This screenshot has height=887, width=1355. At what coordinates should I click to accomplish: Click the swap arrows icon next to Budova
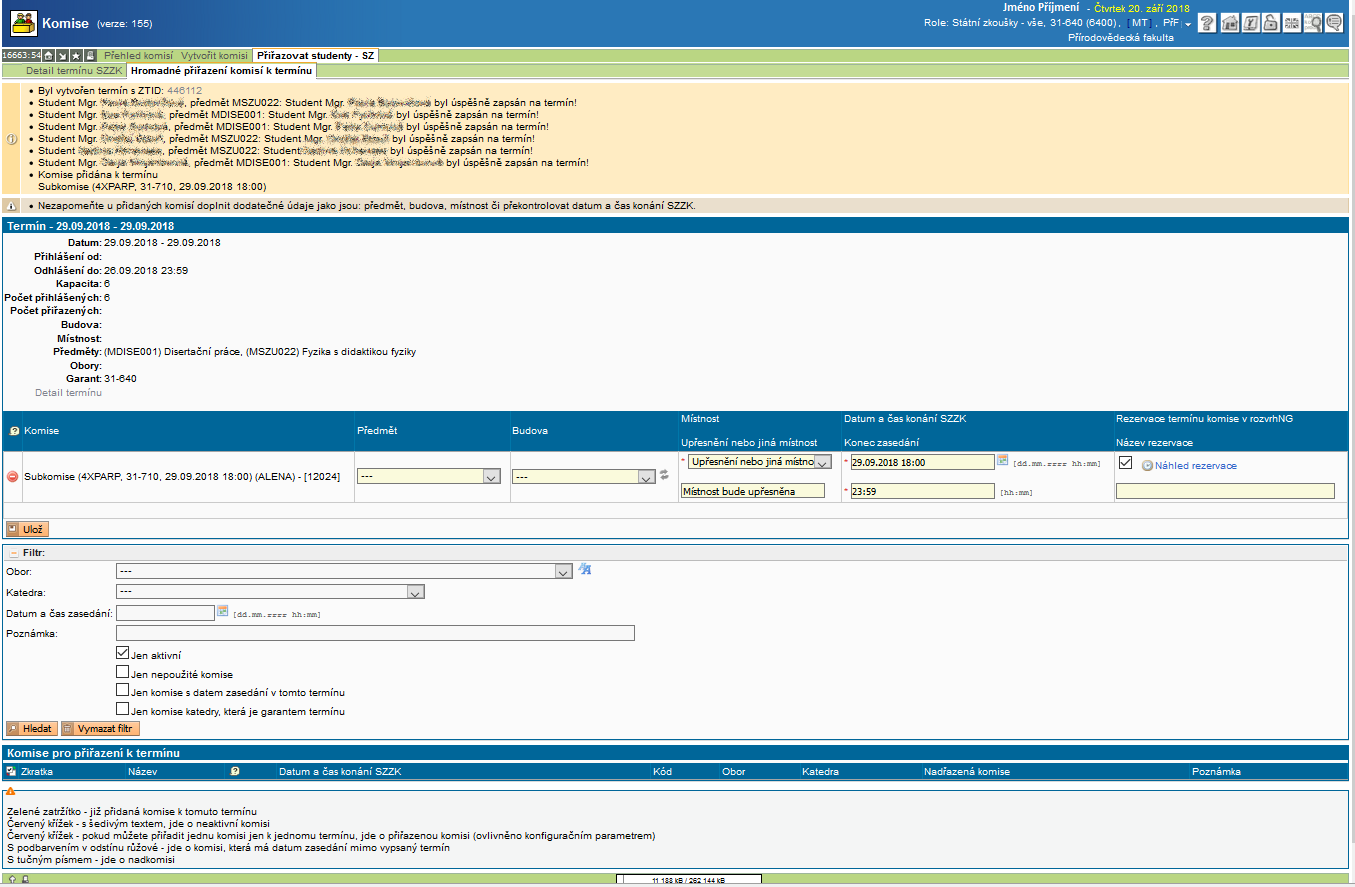coord(663,475)
